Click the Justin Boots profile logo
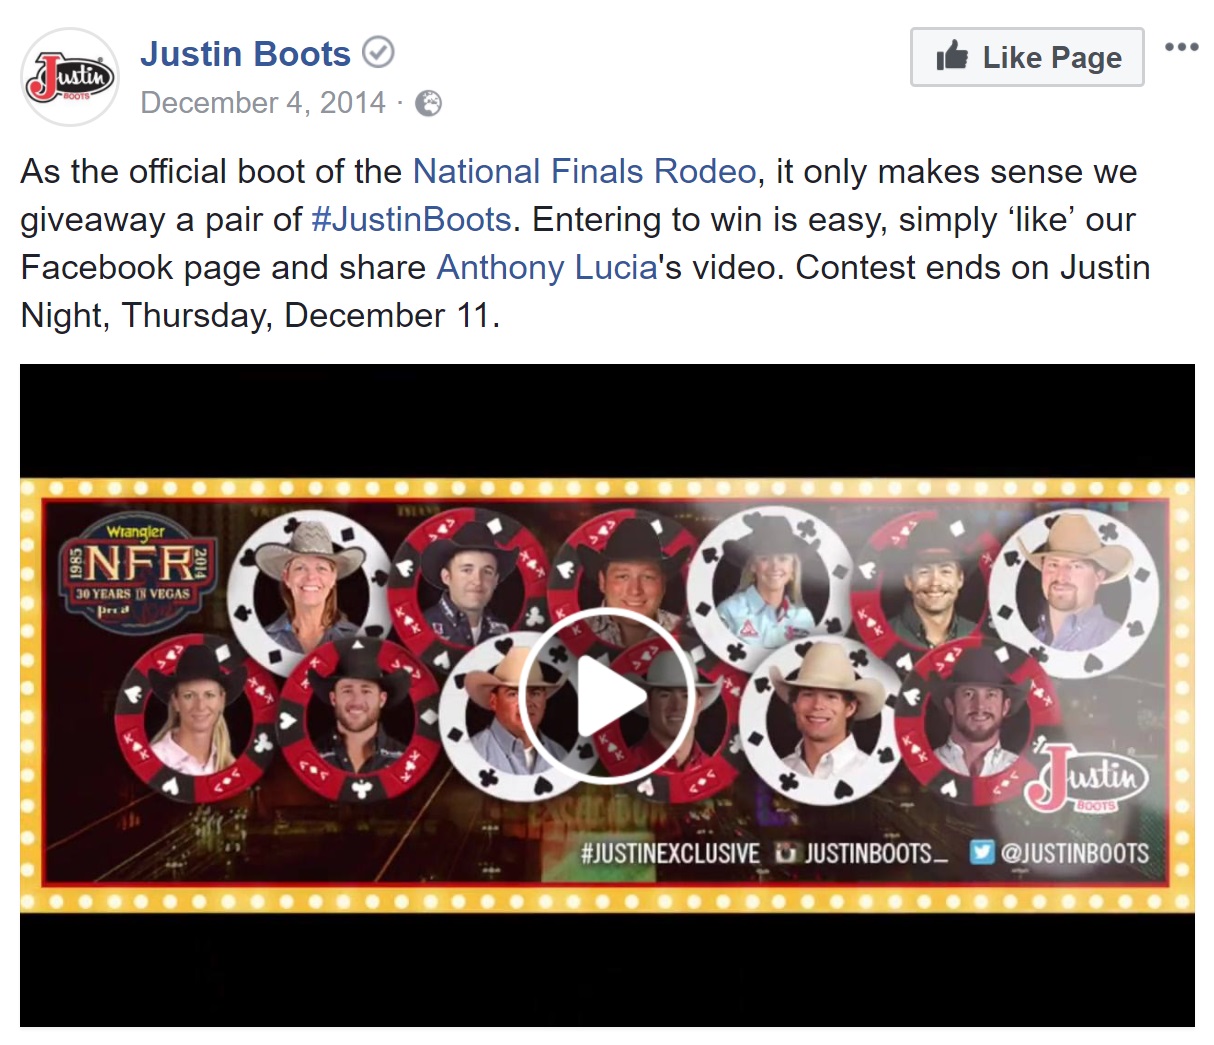Viewport: 1214px width, 1045px height. (x=70, y=77)
